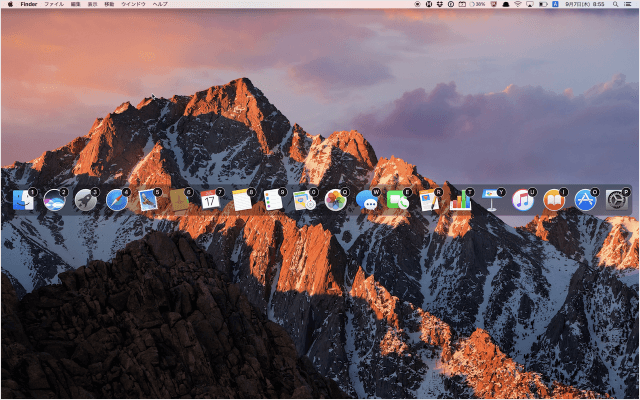Launch iTunes music icon
Screen dimensions: 640x400
click(523, 200)
